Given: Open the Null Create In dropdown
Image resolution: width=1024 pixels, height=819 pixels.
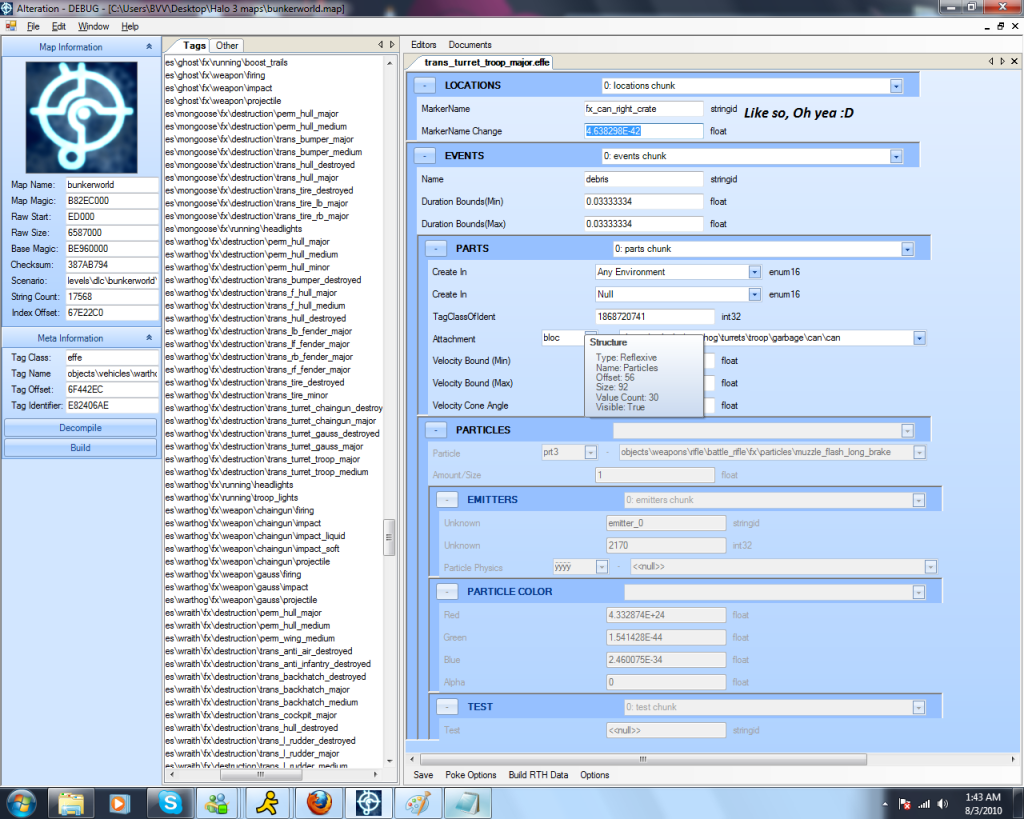Looking at the screenshot, I should pos(754,295).
